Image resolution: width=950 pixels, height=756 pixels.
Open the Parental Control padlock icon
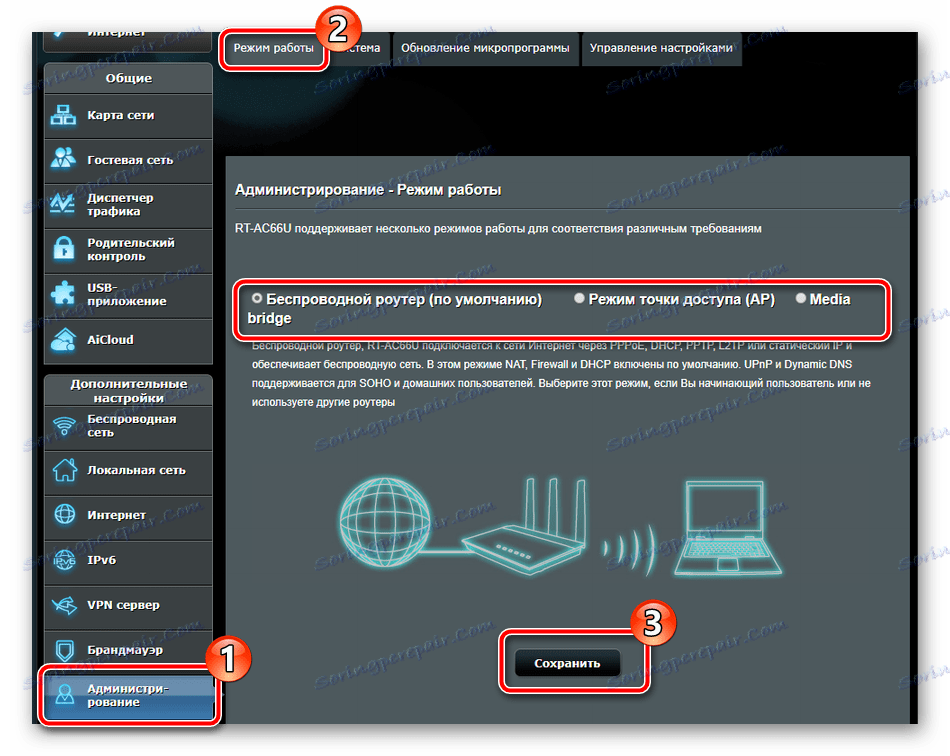pos(63,248)
